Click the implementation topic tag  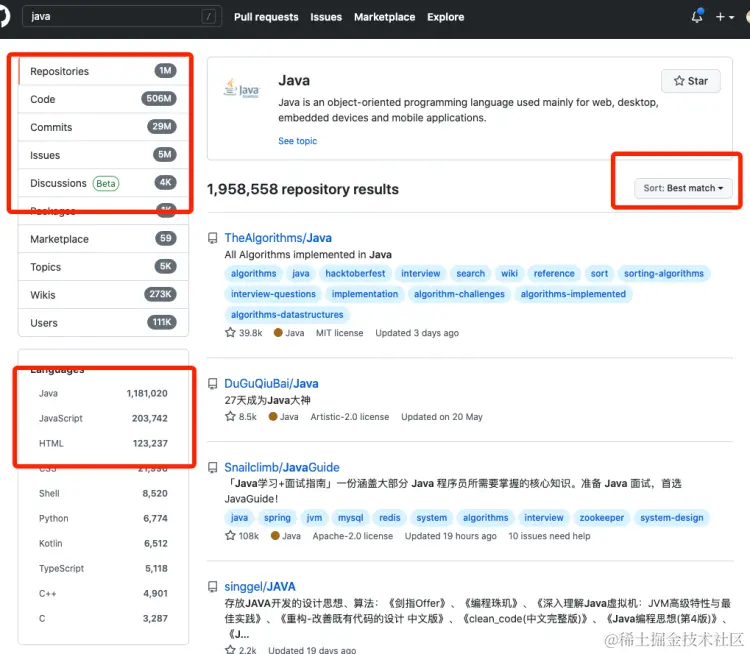tap(364, 294)
